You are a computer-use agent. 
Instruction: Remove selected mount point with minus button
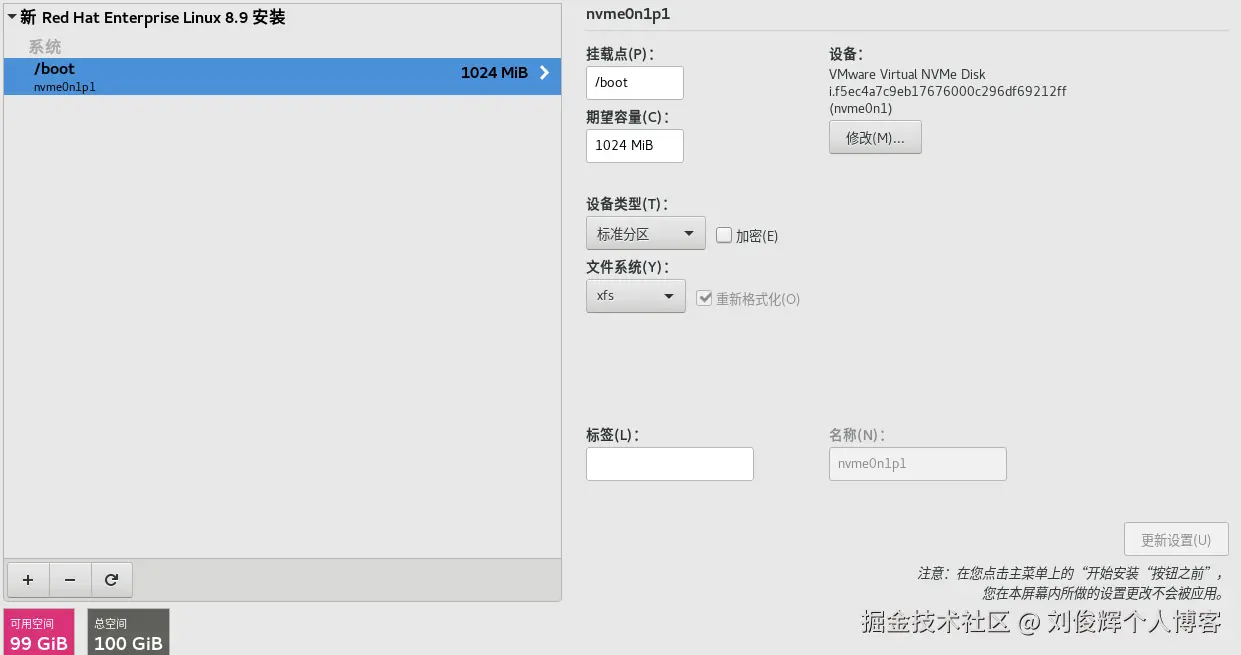pos(70,579)
